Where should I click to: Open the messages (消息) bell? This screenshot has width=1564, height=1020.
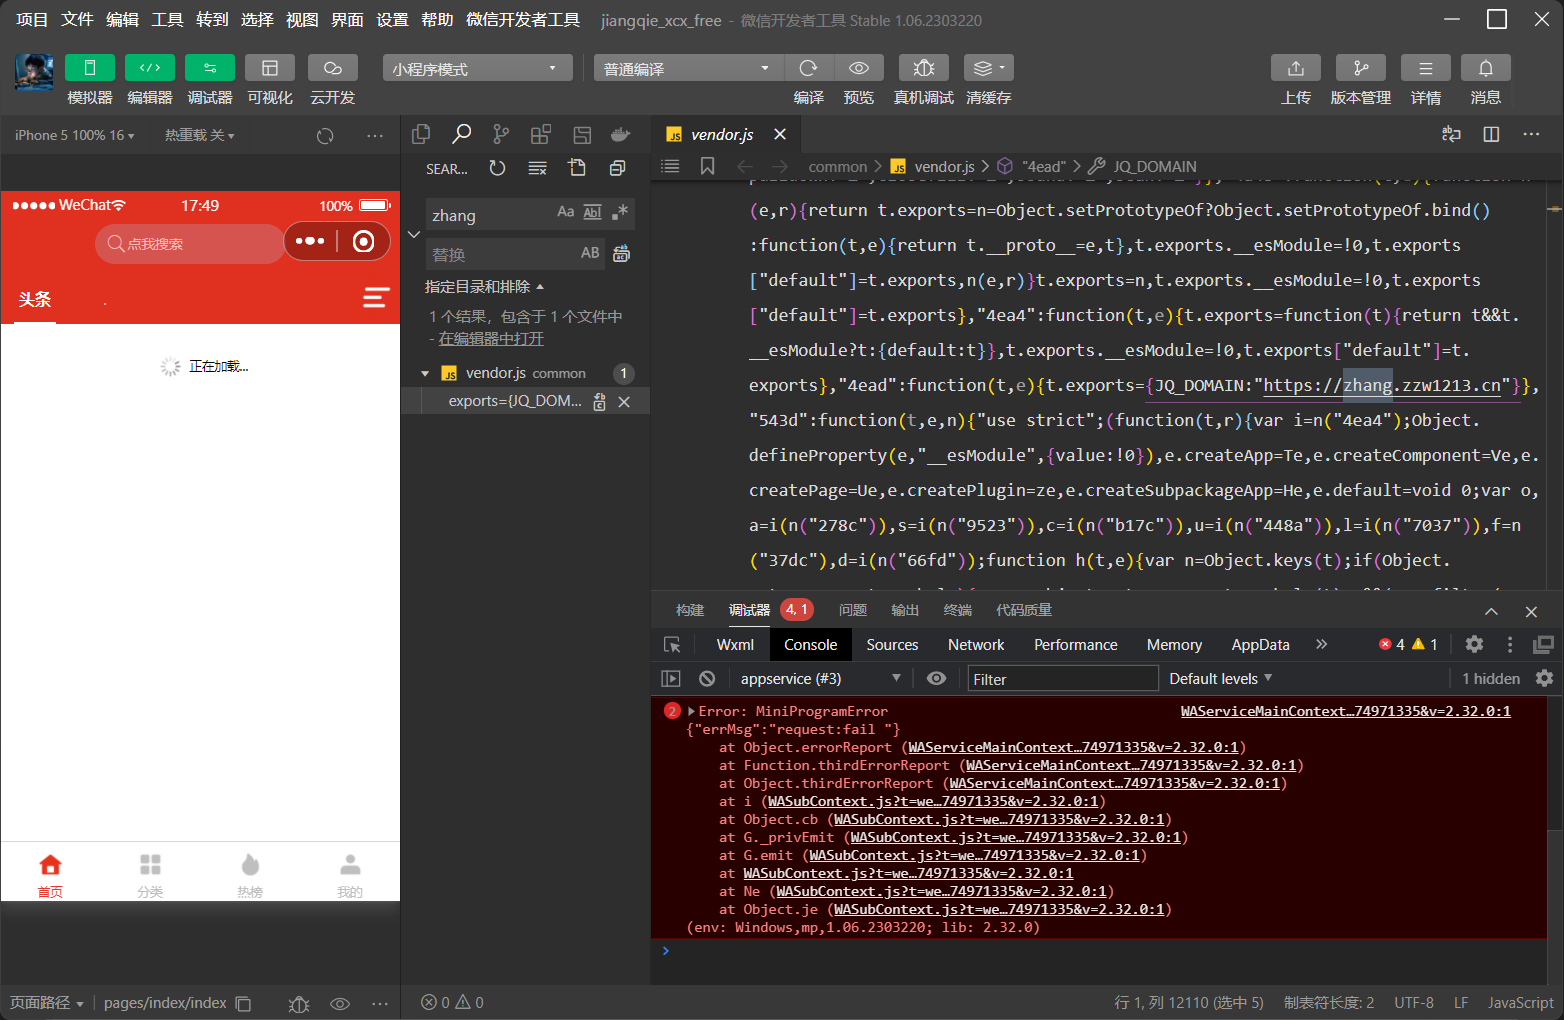click(1486, 68)
